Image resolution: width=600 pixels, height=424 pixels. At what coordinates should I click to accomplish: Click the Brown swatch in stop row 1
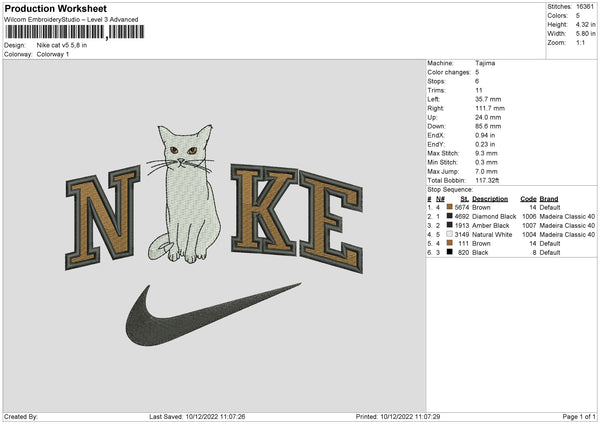(450, 207)
